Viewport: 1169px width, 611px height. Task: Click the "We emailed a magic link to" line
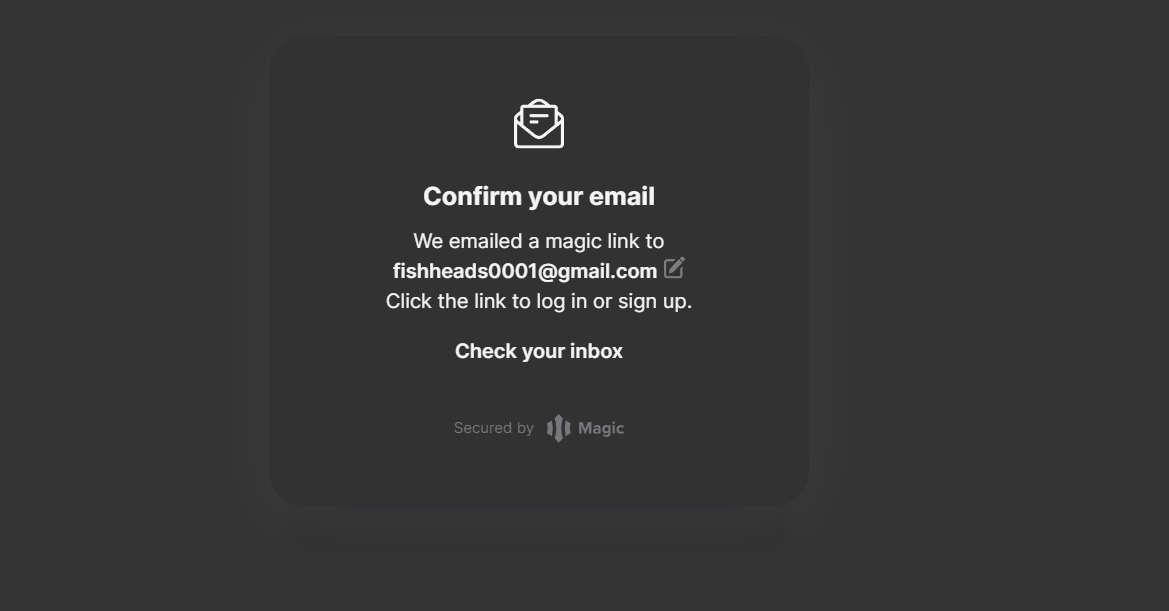(539, 241)
